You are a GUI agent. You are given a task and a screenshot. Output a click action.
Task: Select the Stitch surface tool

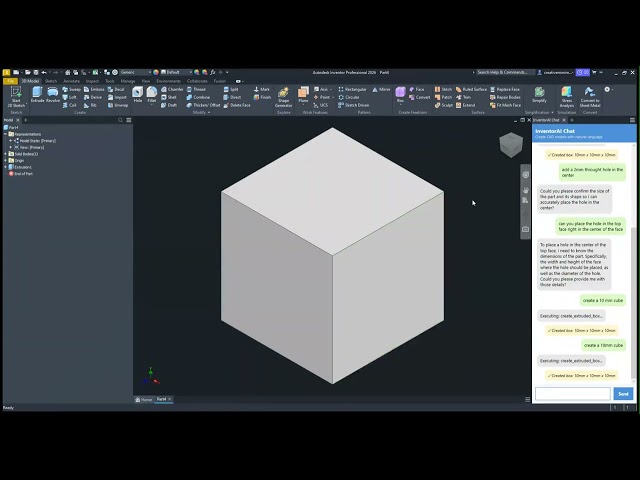click(x=443, y=89)
